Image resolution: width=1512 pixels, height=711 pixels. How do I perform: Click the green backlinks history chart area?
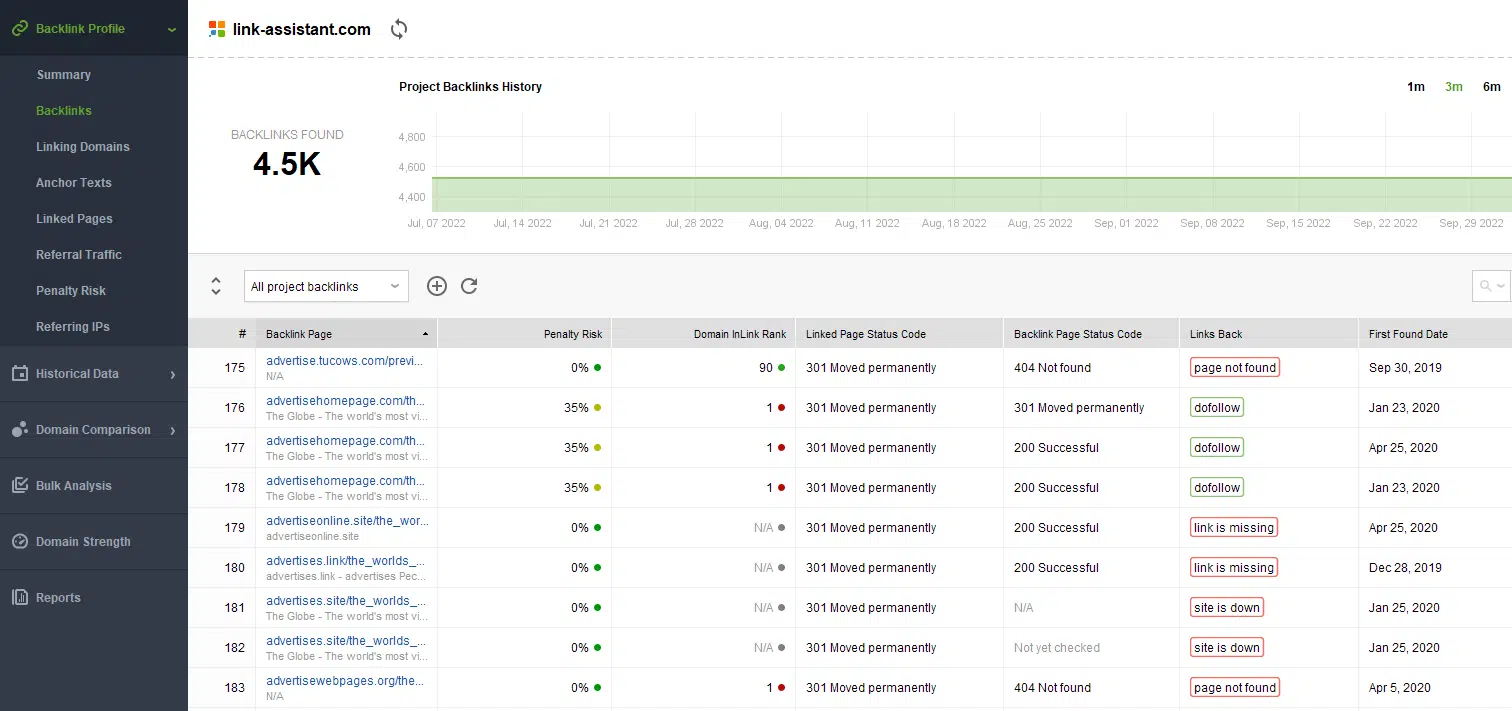tap(972, 195)
